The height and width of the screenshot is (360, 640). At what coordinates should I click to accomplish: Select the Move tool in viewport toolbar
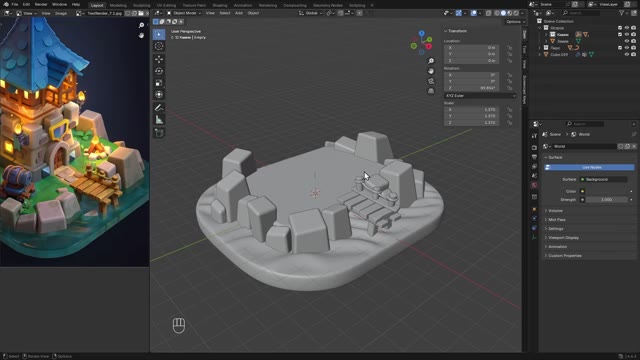159,59
